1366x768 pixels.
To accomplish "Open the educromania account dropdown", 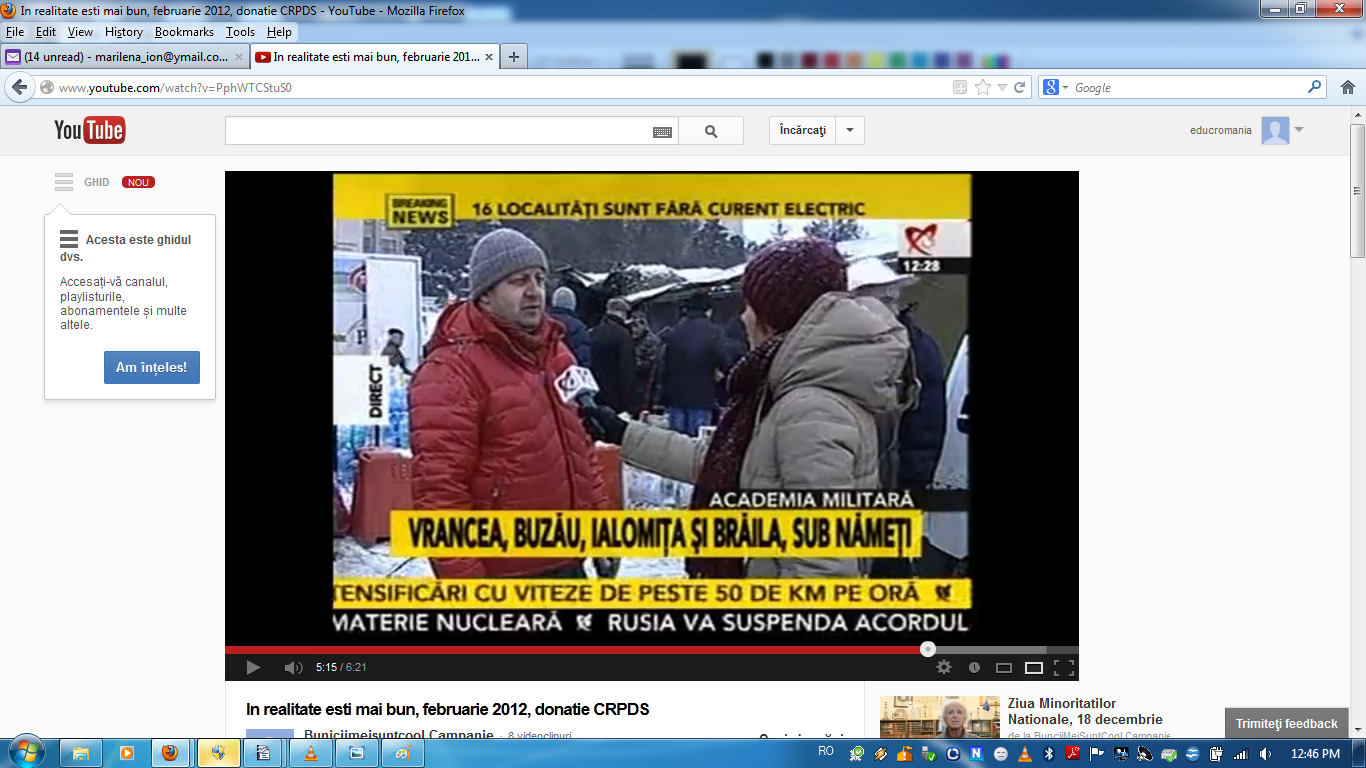I will tap(1299, 130).
